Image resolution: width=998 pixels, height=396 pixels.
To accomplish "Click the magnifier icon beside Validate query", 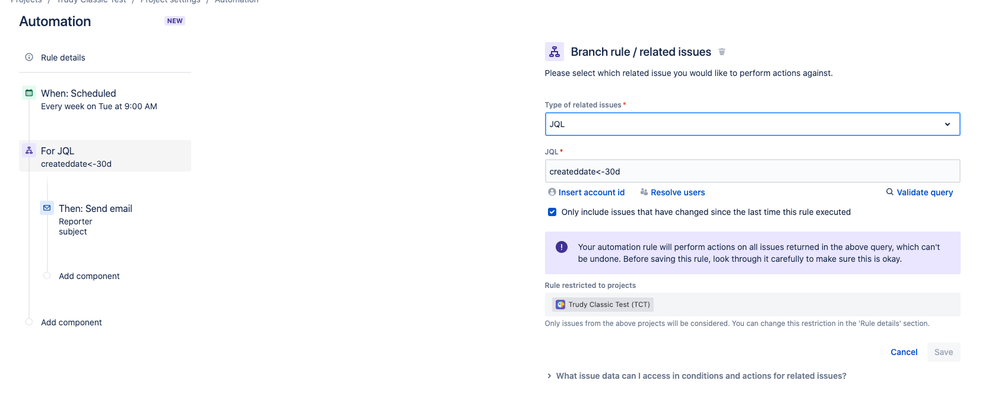I will (x=890, y=192).
